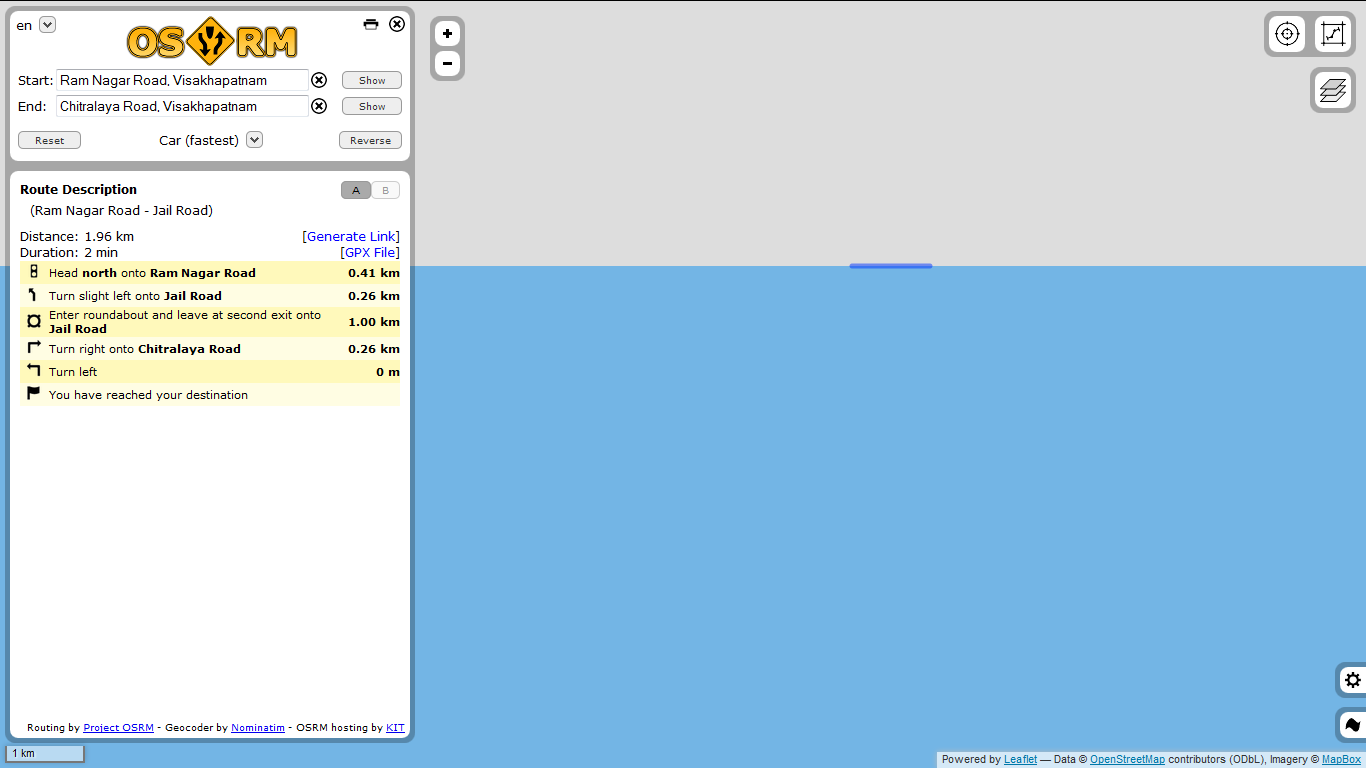Open the OpenStreetMap attribution link
This screenshot has width=1366, height=768.
coord(1127,759)
